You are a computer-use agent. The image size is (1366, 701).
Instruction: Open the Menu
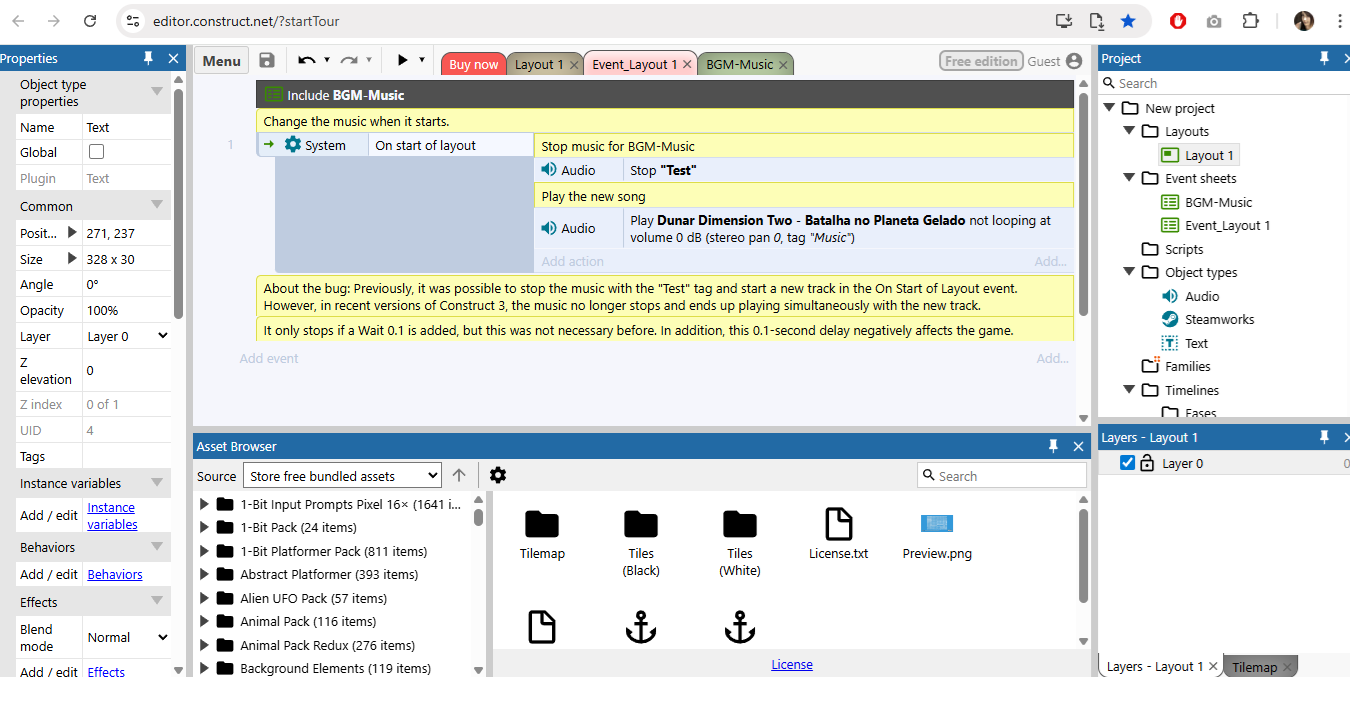coord(220,60)
